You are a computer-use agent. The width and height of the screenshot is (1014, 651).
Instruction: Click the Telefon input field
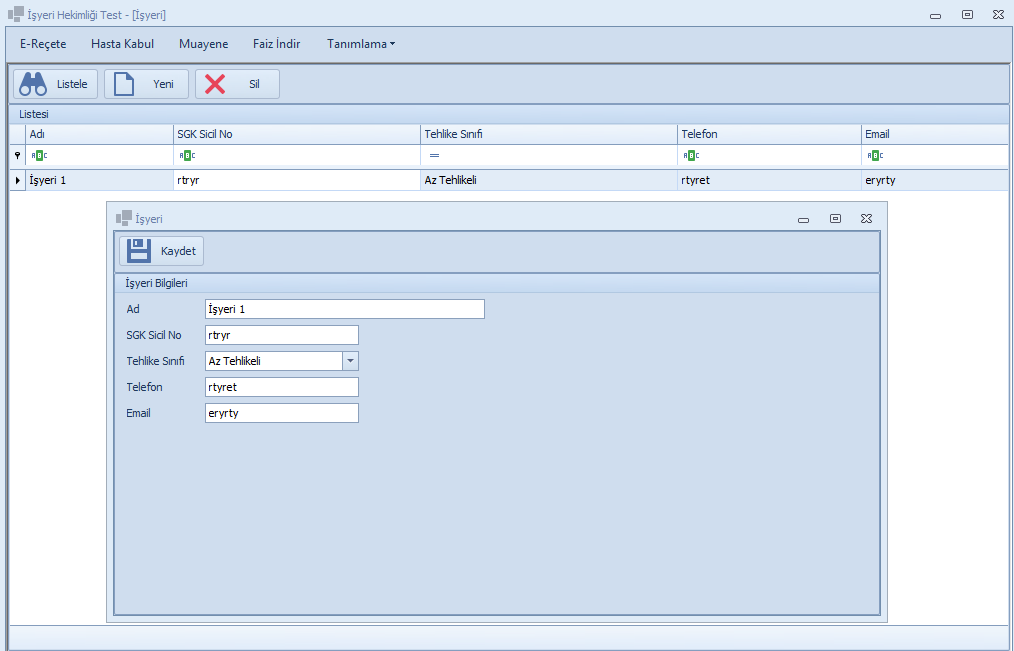pyautogui.click(x=282, y=387)
